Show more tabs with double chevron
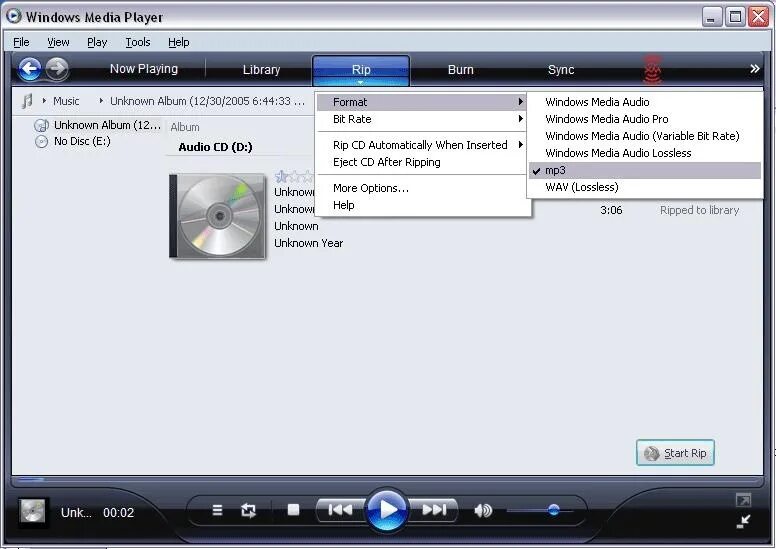The height and width of the screenshot is (549, 776). click(x=754, y=69)
